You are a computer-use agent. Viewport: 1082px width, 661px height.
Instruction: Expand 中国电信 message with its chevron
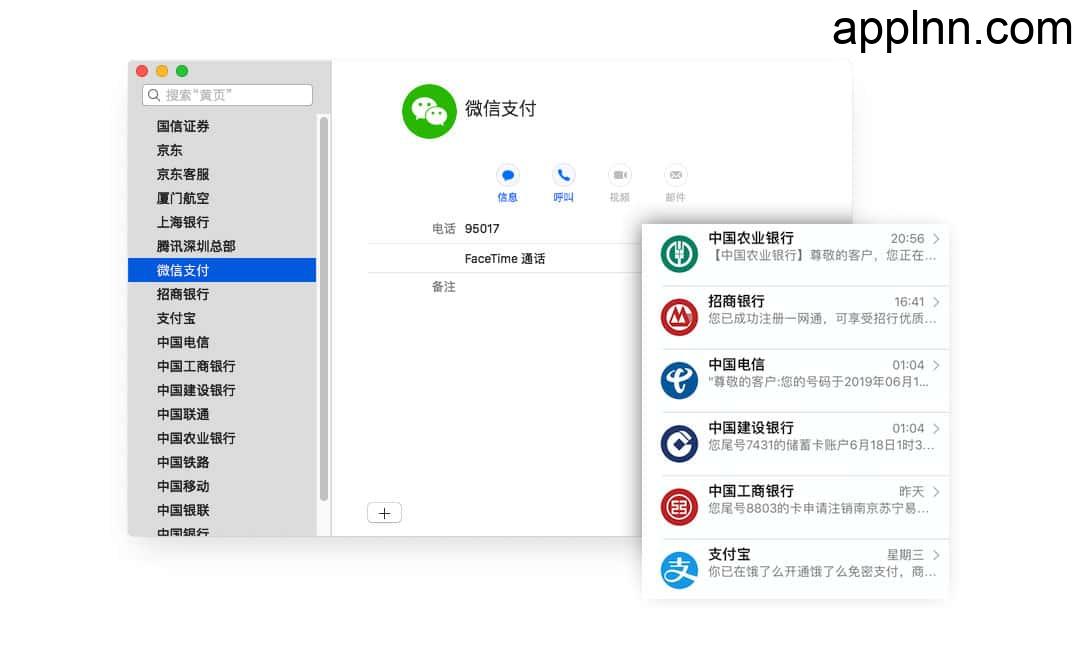[x=936, y=365]
